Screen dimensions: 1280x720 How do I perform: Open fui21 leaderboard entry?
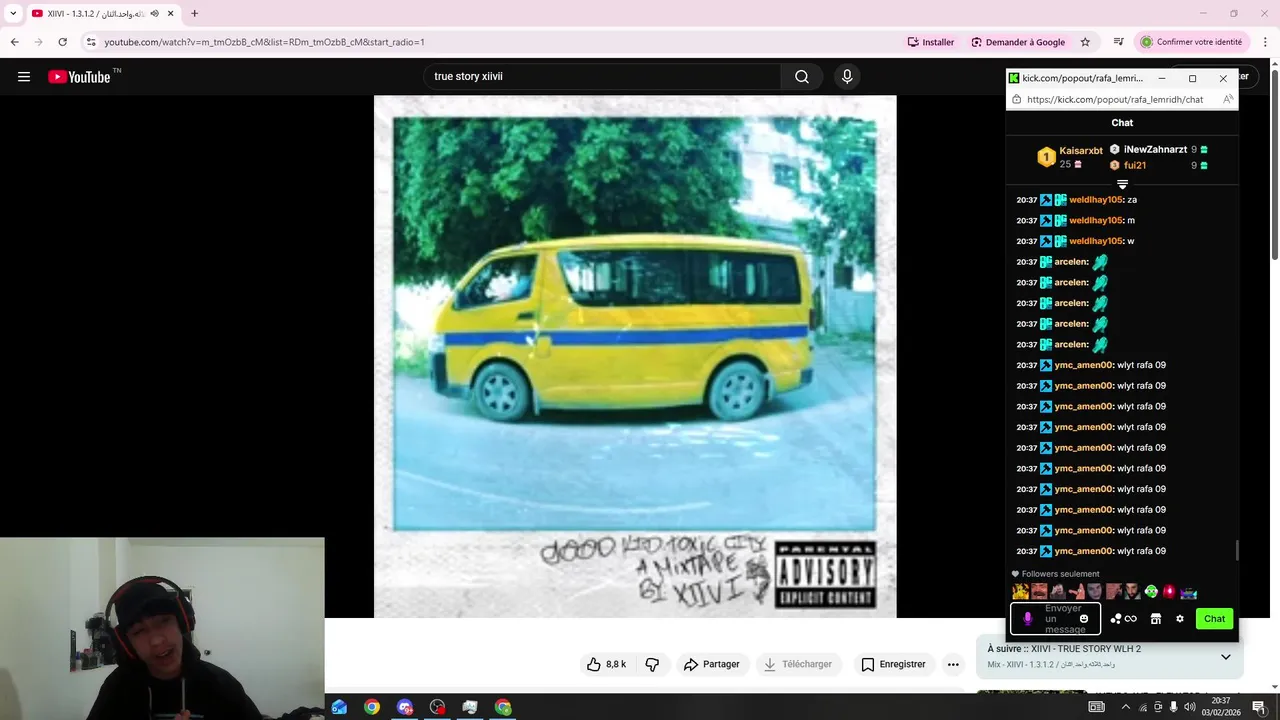(x=1158, y=165)
